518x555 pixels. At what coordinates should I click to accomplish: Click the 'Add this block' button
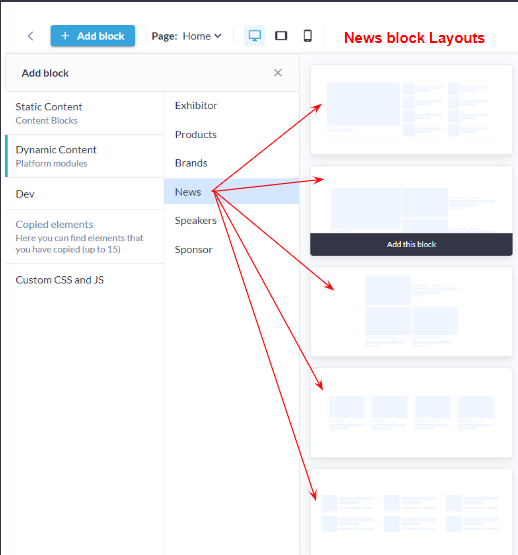411,244
